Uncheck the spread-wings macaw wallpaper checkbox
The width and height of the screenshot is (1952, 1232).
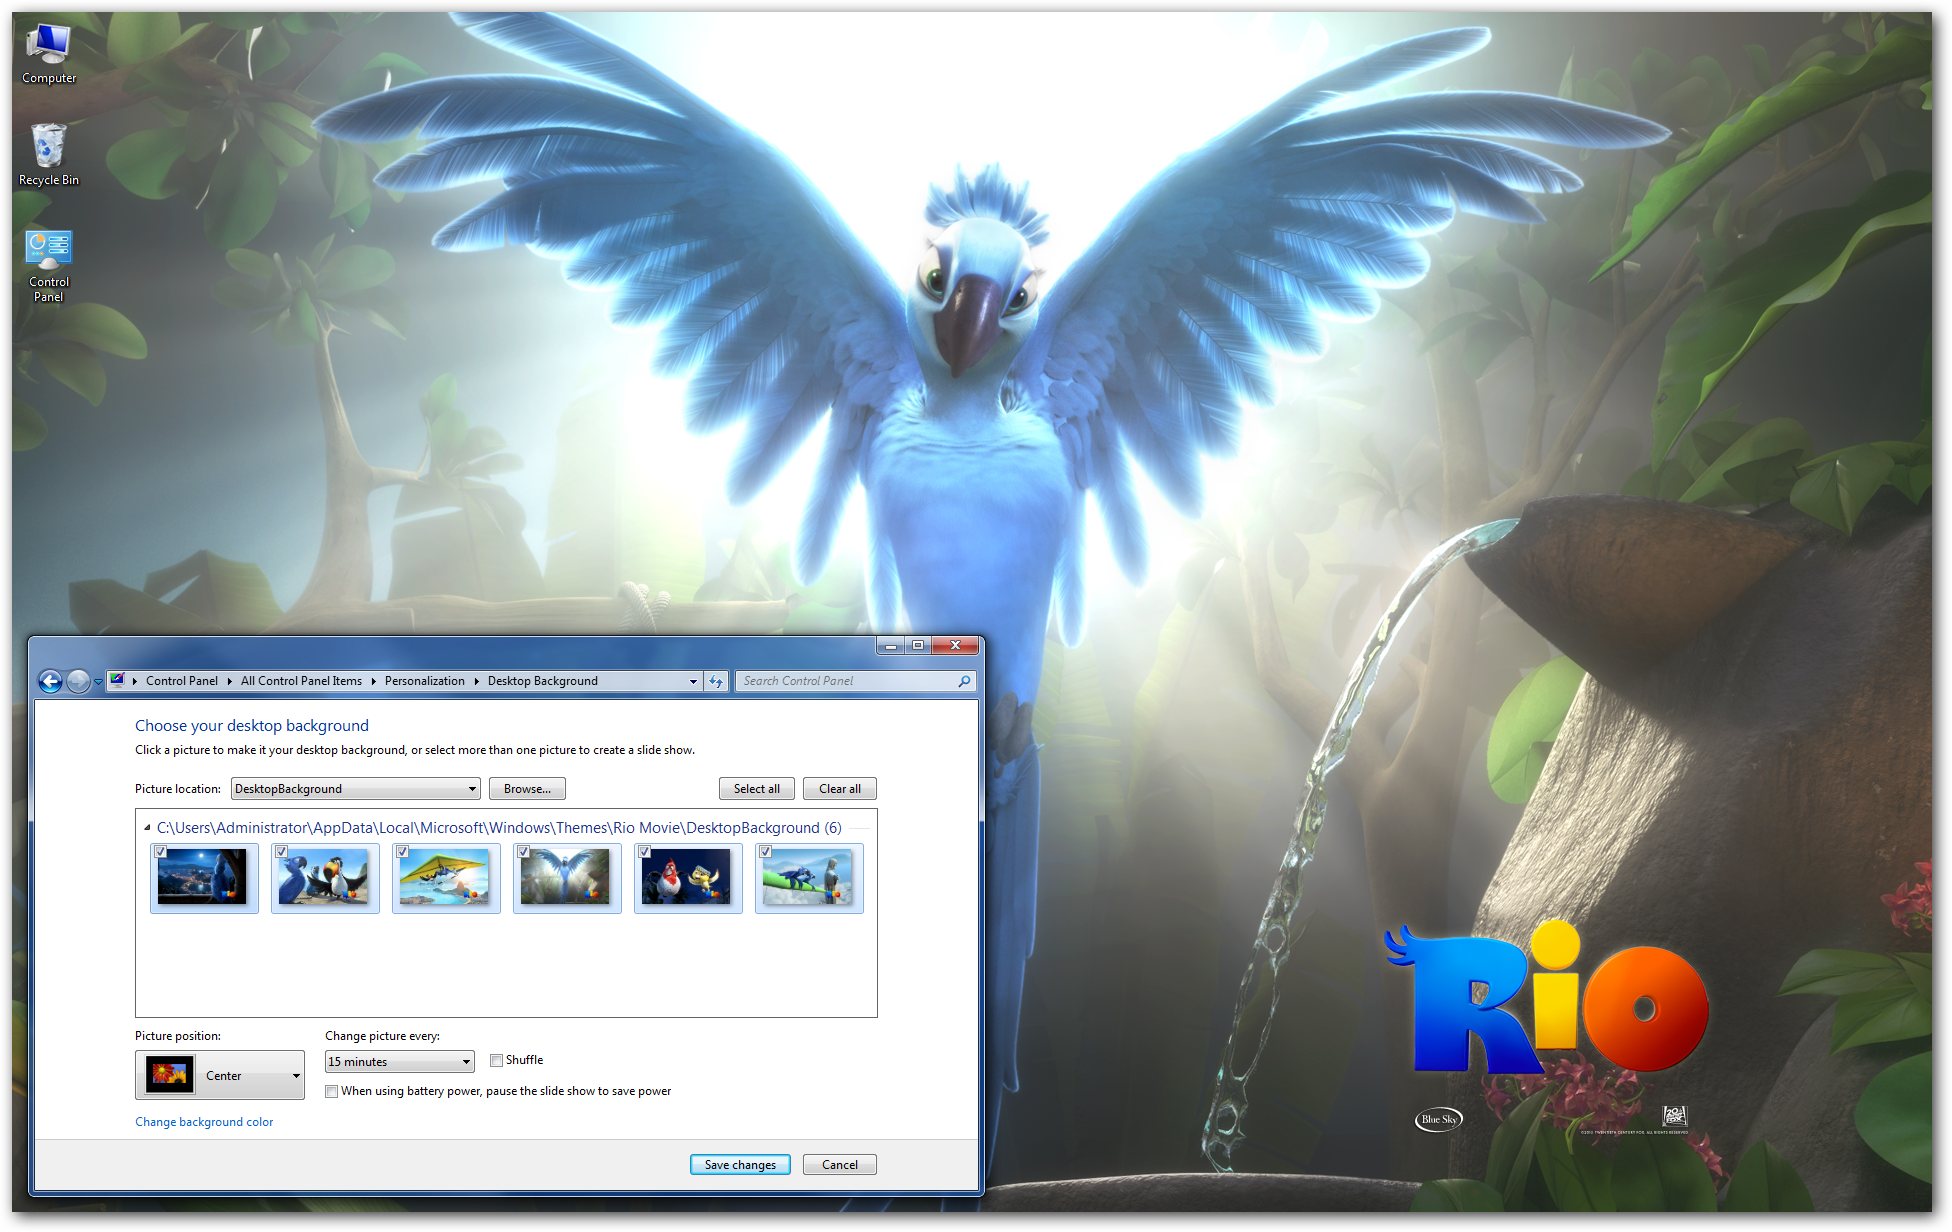523,852
